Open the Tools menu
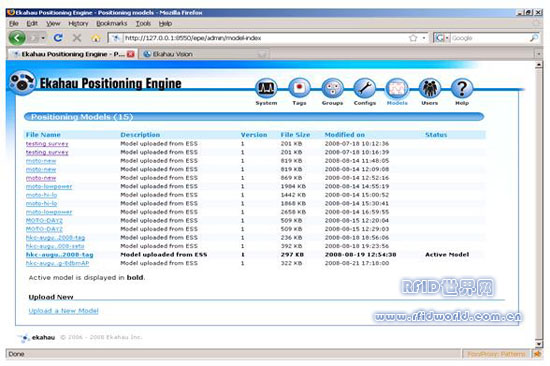The image size is (550, 366). pos(143,24)
